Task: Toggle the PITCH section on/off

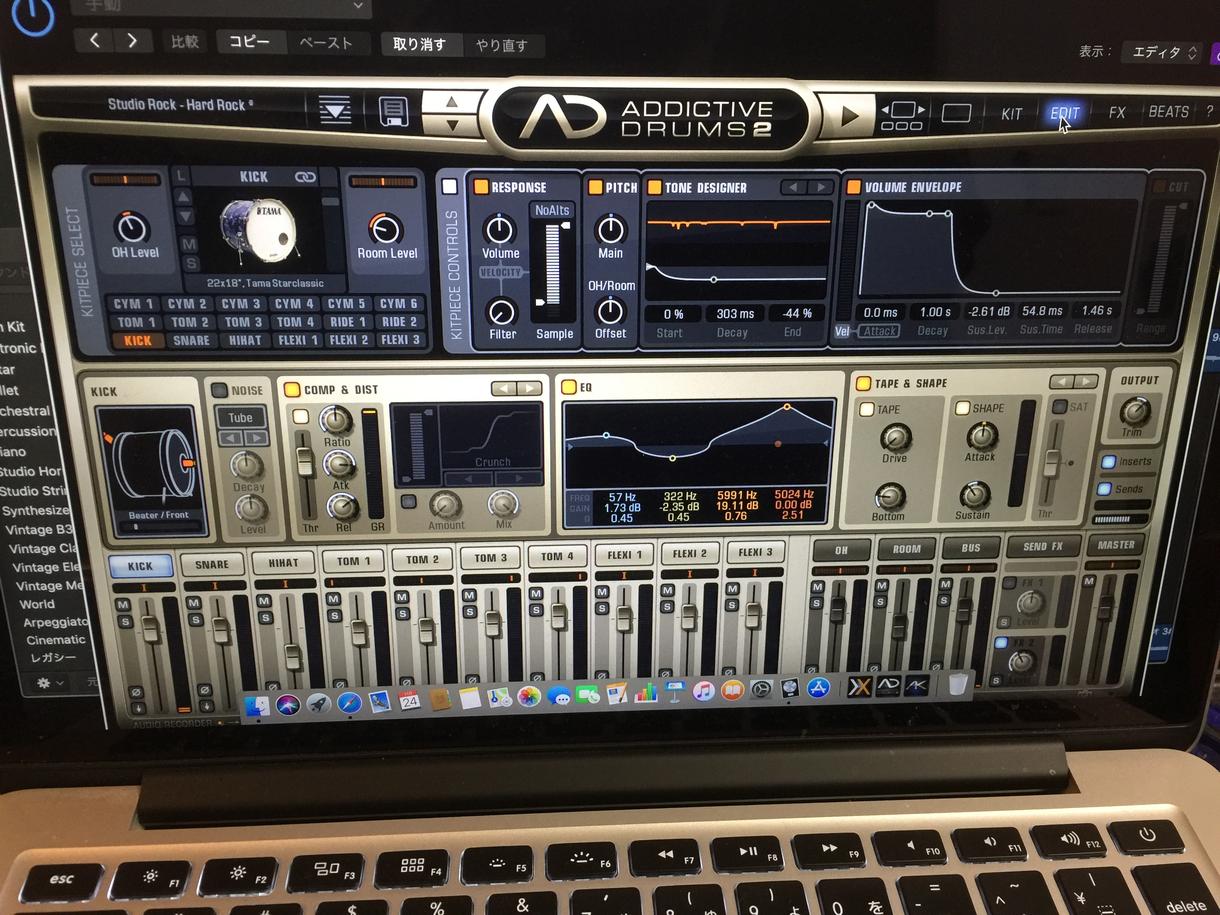Action: click(596, 187)
